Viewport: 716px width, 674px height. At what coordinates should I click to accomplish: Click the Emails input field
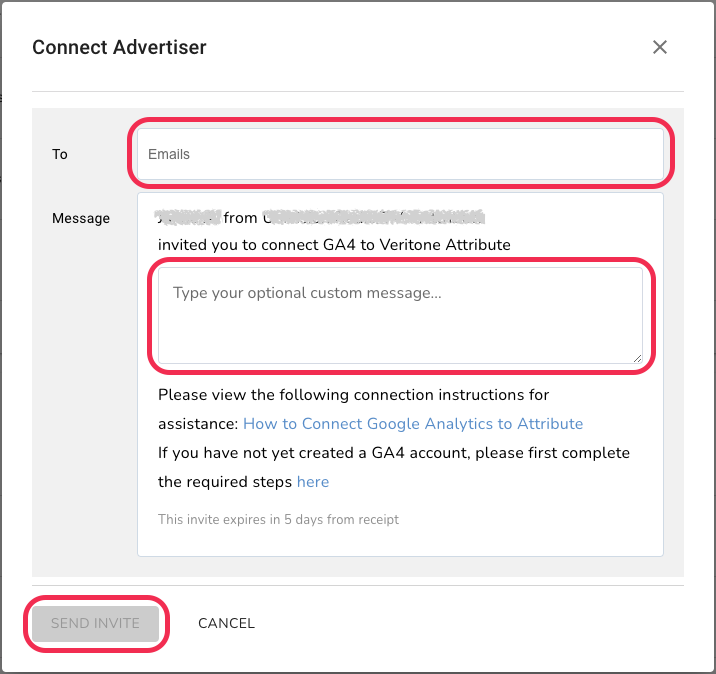[400, 155]
